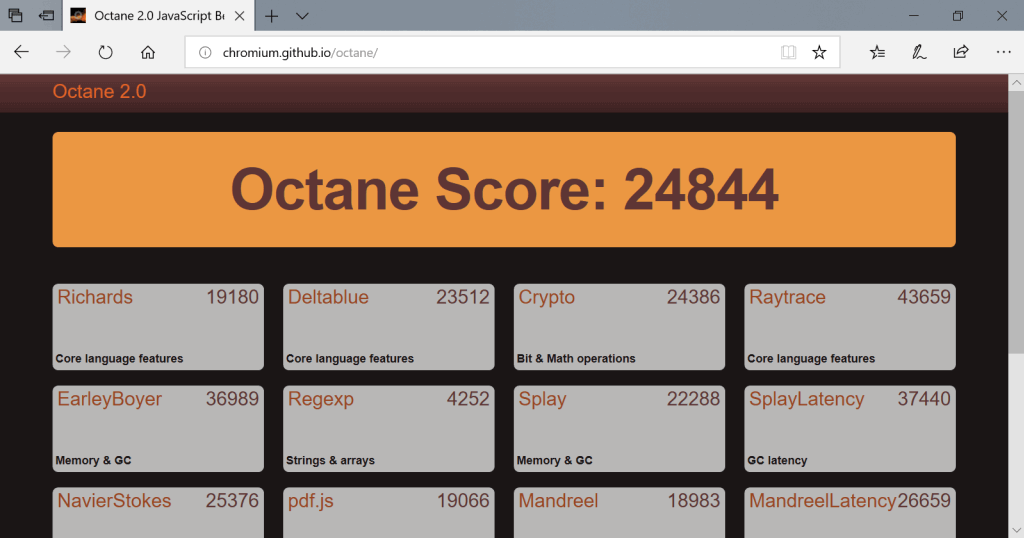Open Settings and more menu
Screen dimensions: 1024x538
[x=1003, y=52]
